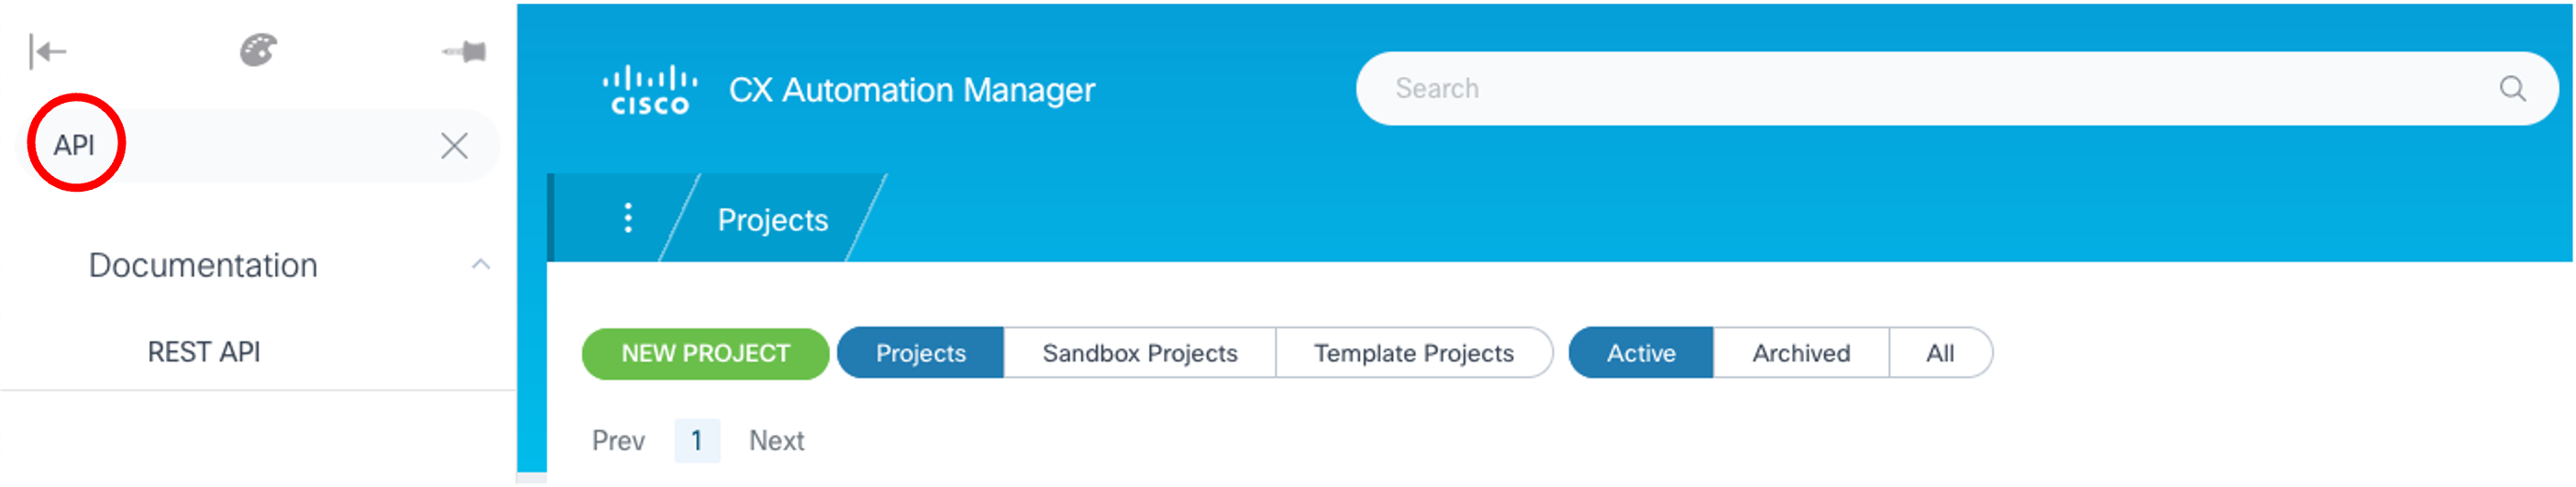Open the REST API documentation

coord(204,352)
